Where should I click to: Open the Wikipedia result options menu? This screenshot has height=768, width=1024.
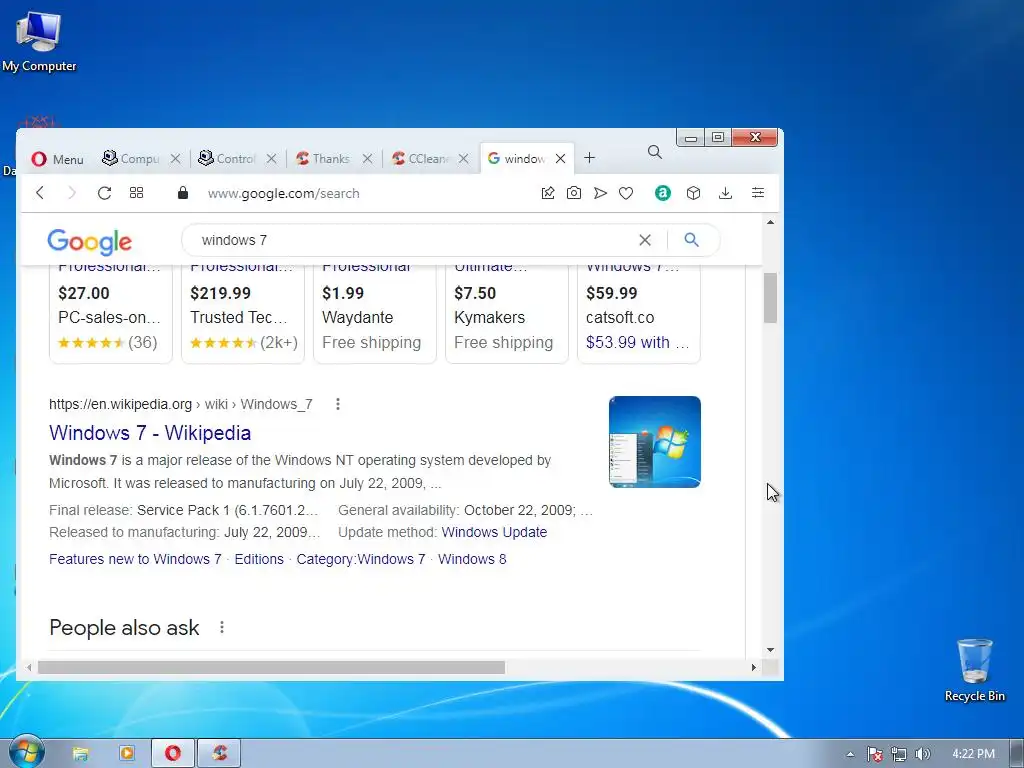click(x=338, y=404)
